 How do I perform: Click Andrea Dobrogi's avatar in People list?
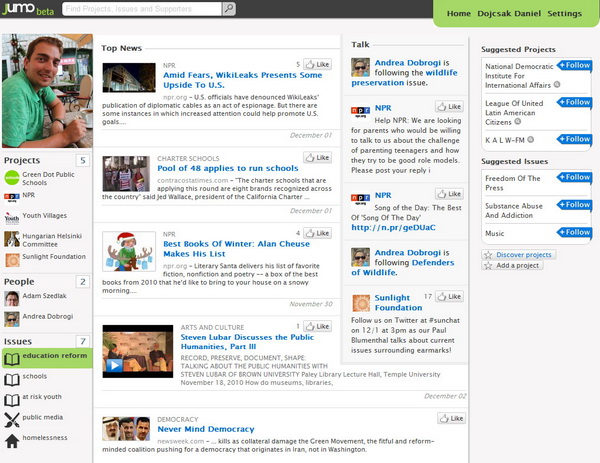coord(12,319)
